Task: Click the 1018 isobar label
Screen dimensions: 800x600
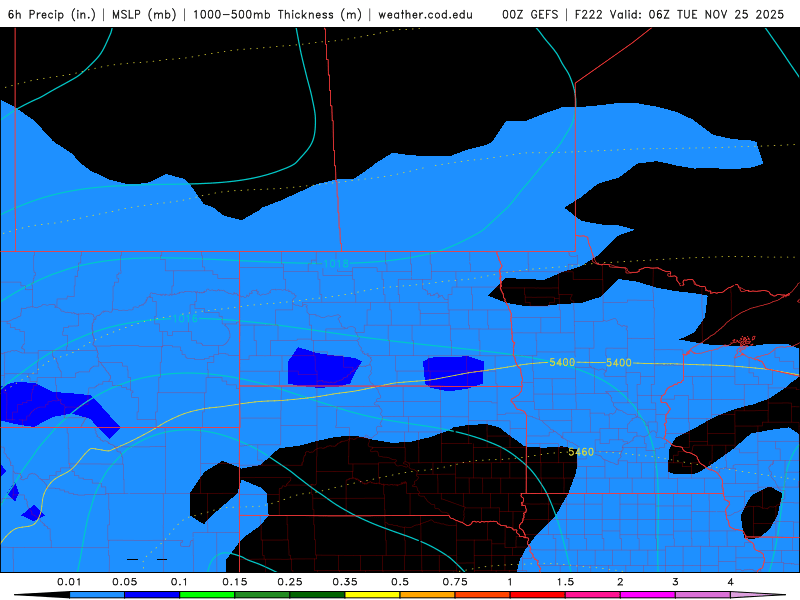Action: 336,263
